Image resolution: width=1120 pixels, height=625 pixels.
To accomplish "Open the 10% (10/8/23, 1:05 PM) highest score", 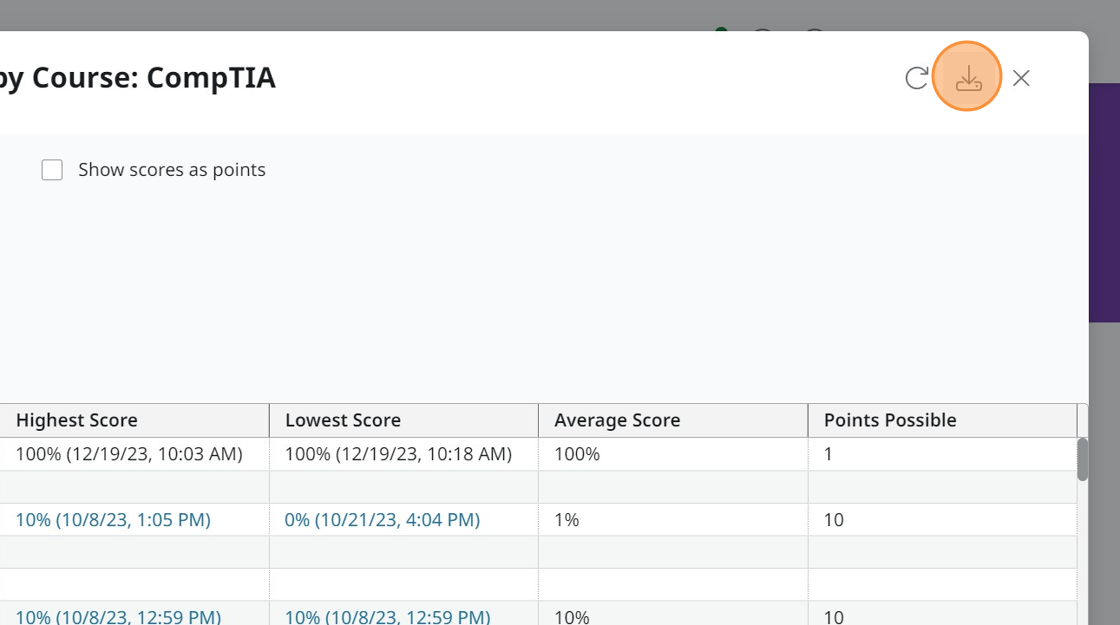I will [x=113, y=519].
